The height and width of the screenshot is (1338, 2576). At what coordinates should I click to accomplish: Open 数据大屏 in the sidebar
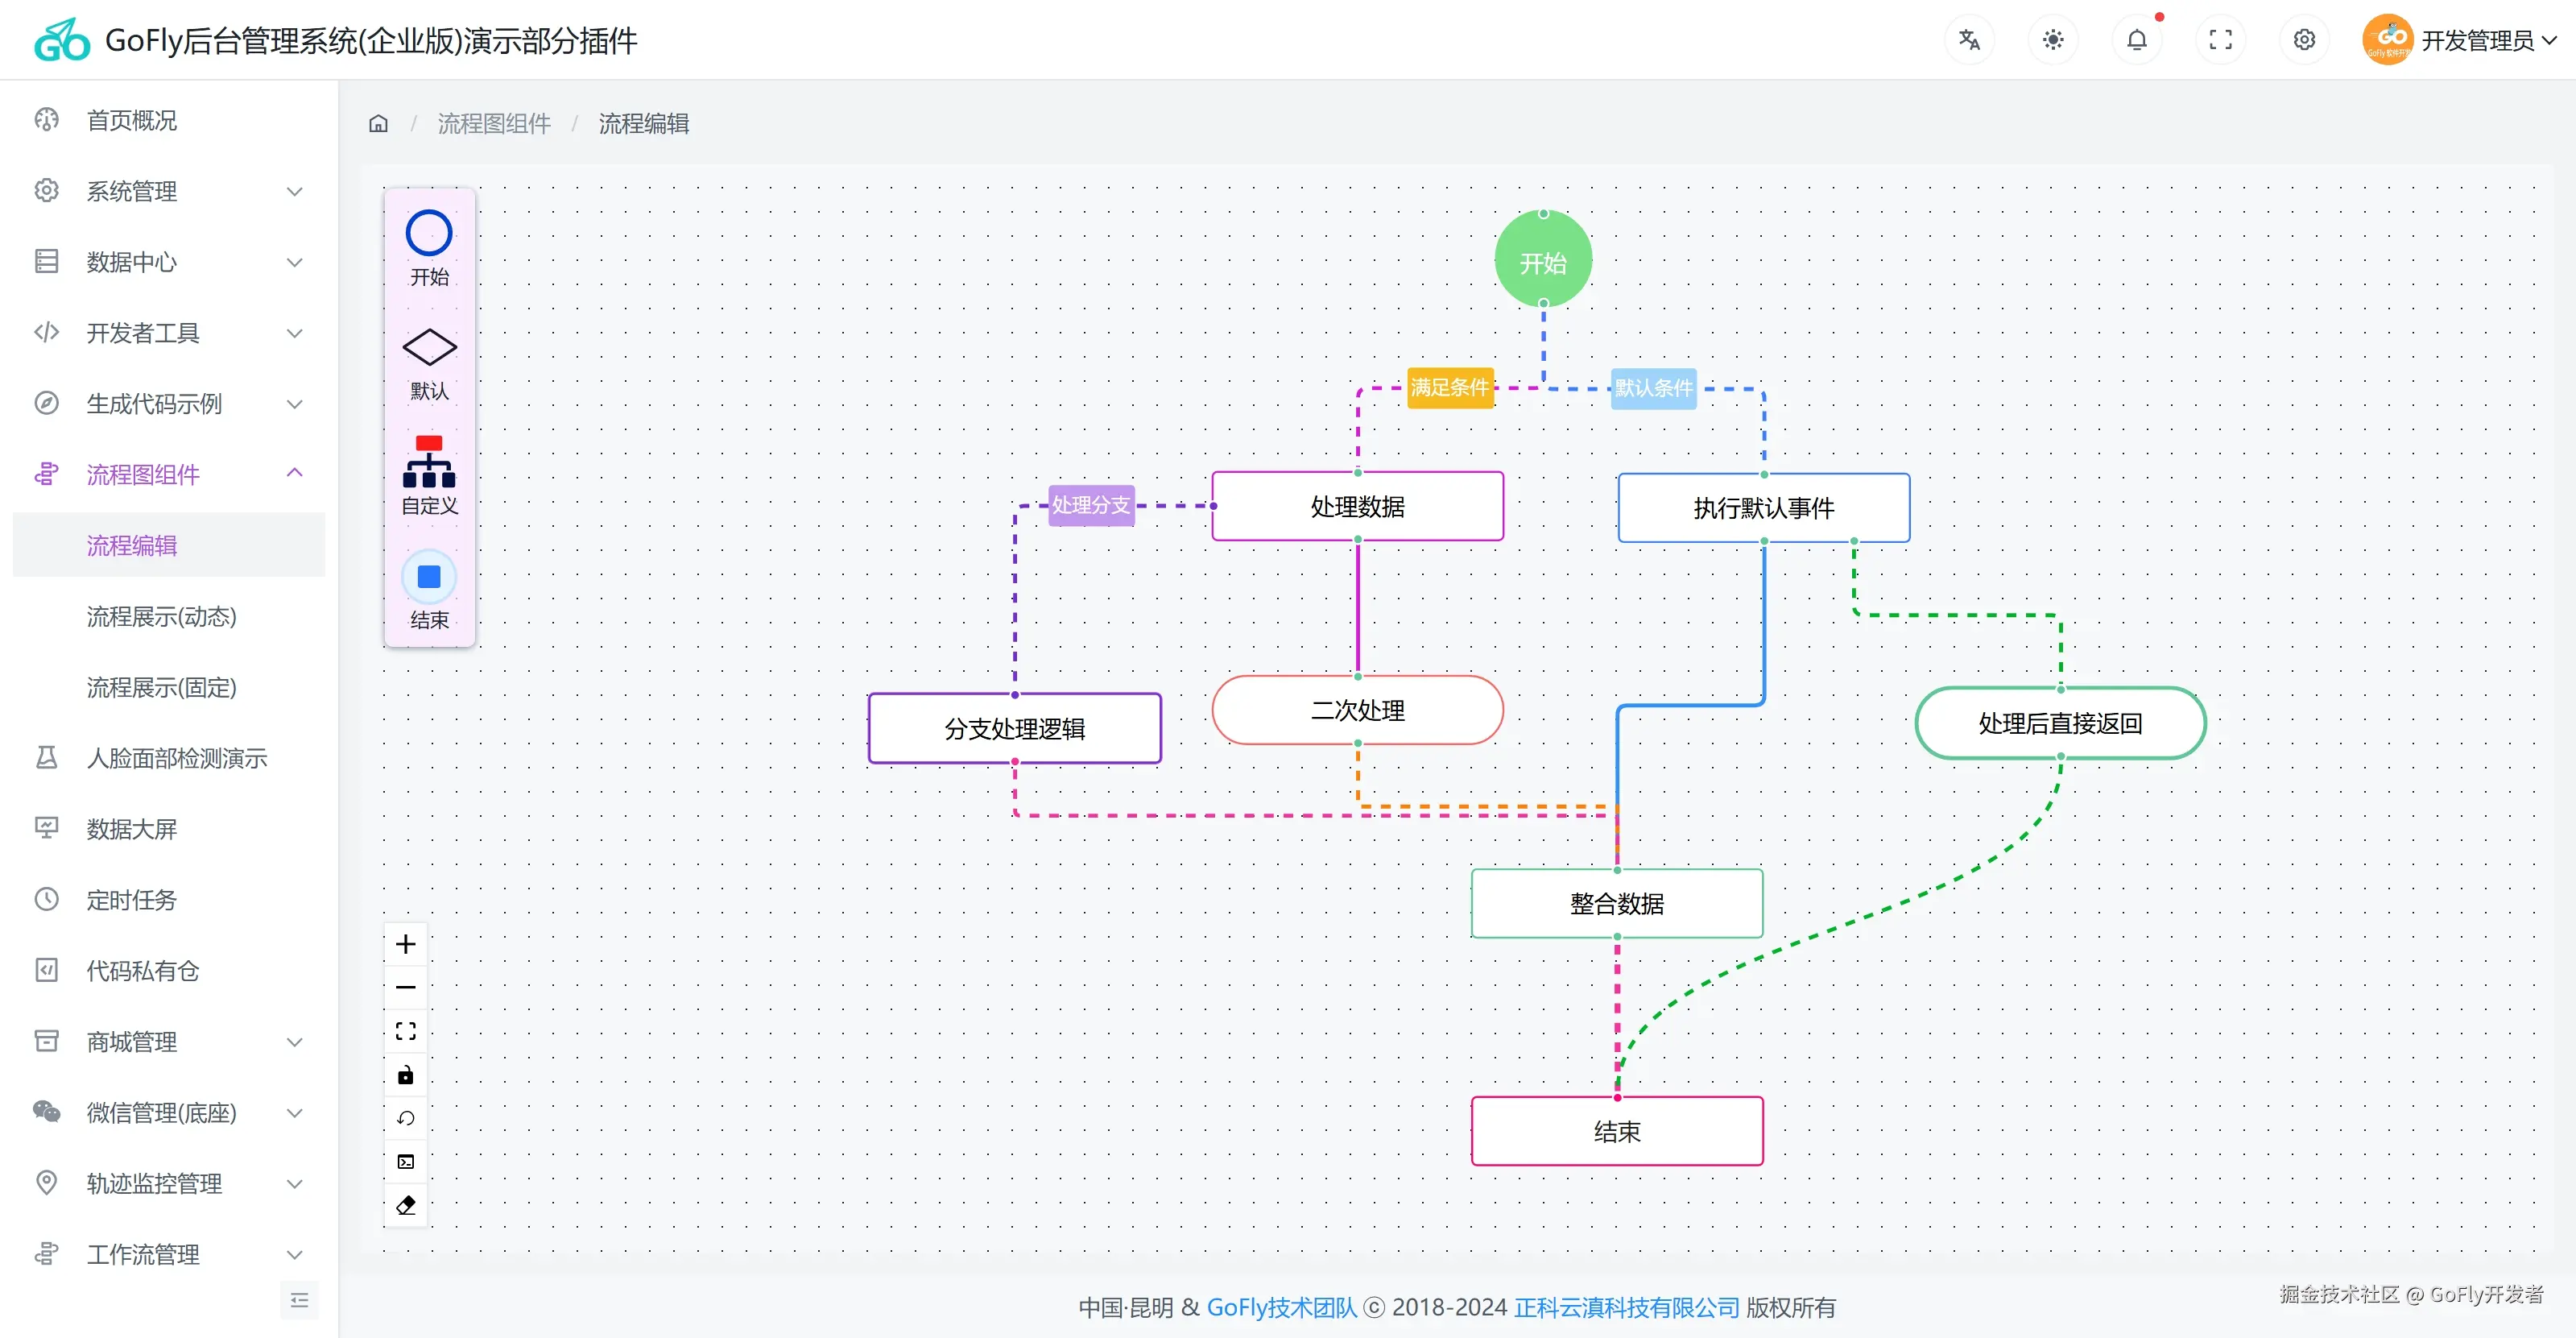pyautogui.click(x=131, y=828)
